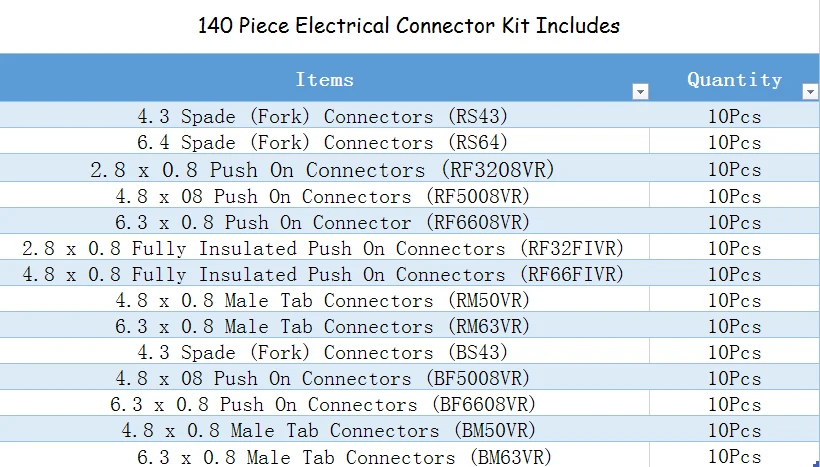Screen dimensions: 820x467
Task: Select the RF32FIVR Fully Insulated Connectors cell
Action: pyautogui.click(x=323, y=248)
